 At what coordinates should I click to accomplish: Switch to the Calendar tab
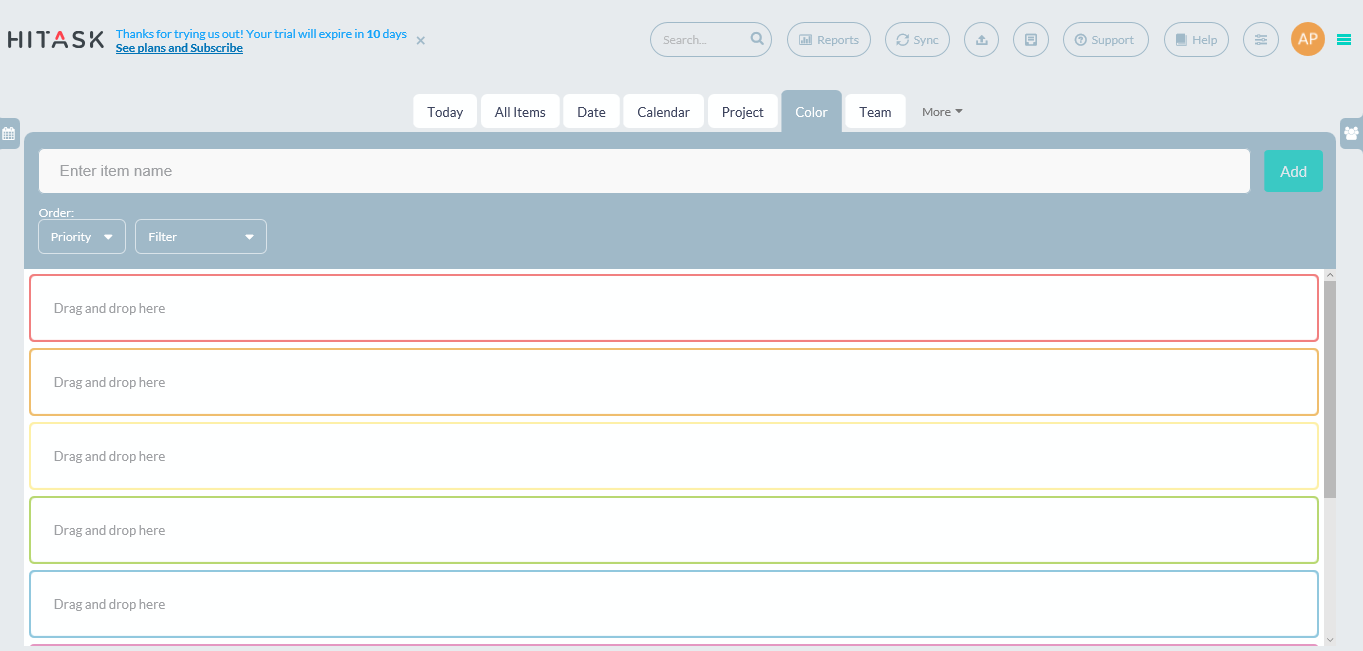(663, 112)
